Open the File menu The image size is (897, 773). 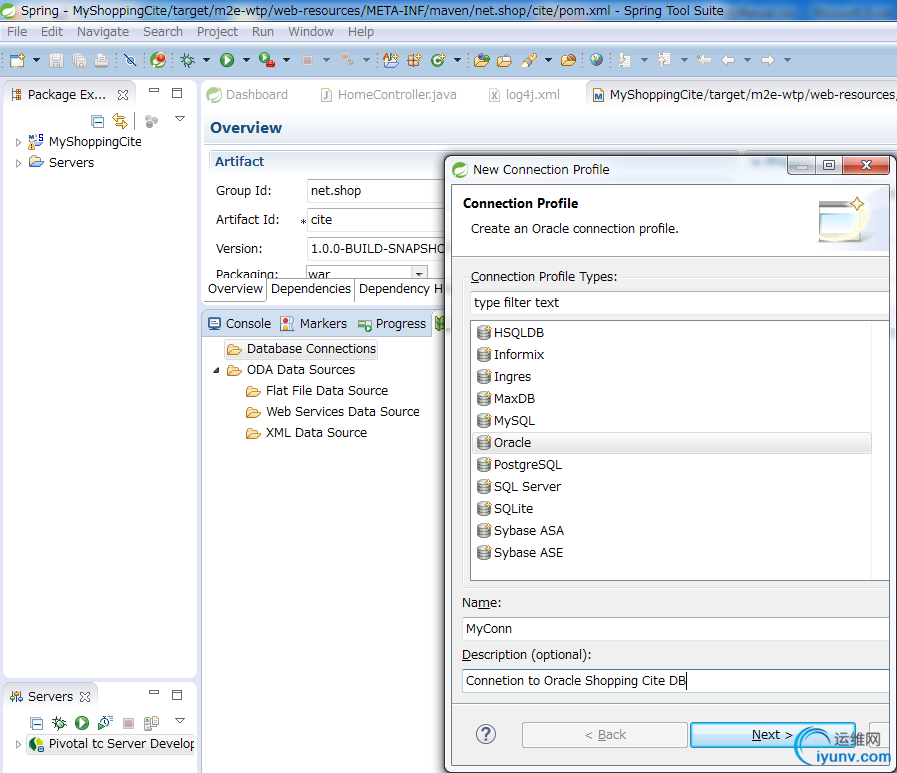(x=17, y=31)
